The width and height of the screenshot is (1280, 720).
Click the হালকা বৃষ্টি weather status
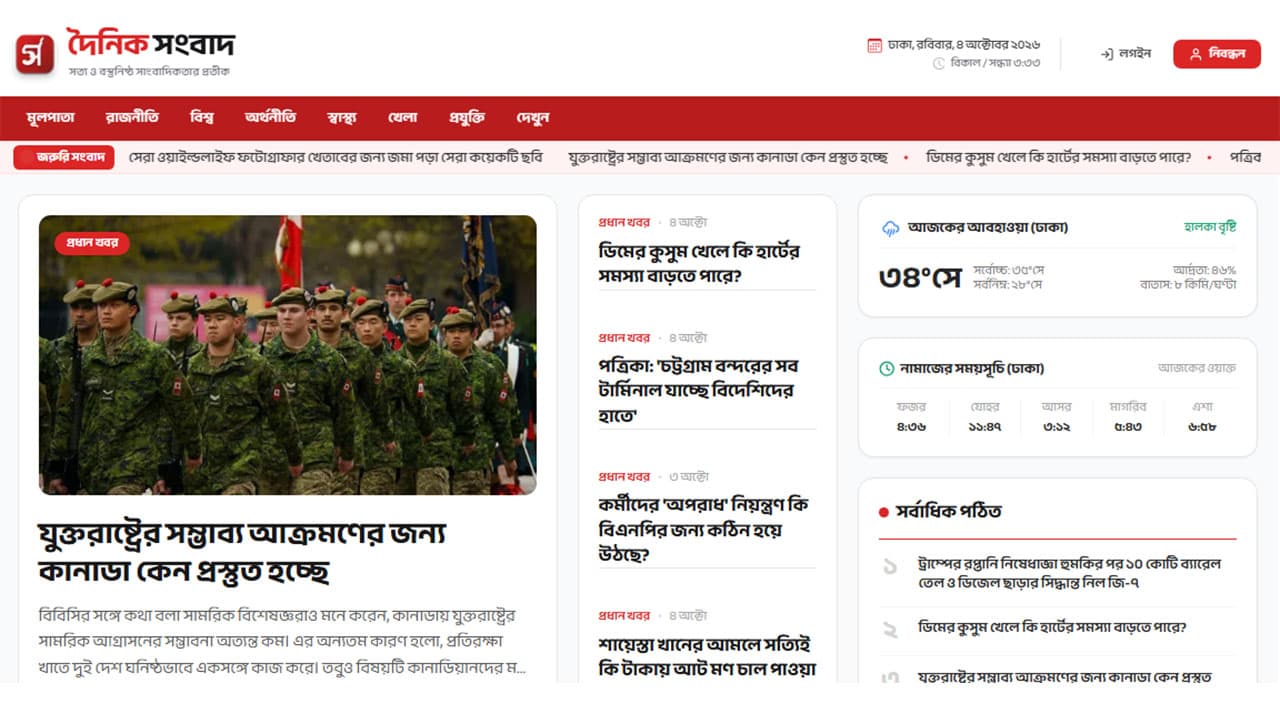click(x=1210, y=227)
